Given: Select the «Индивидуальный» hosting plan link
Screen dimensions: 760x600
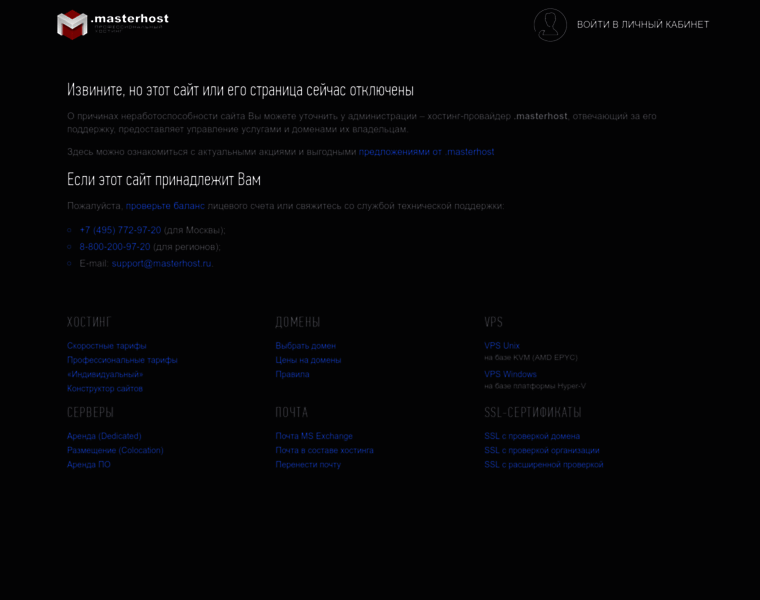Looking at the screenshot, I should (105, 374).
